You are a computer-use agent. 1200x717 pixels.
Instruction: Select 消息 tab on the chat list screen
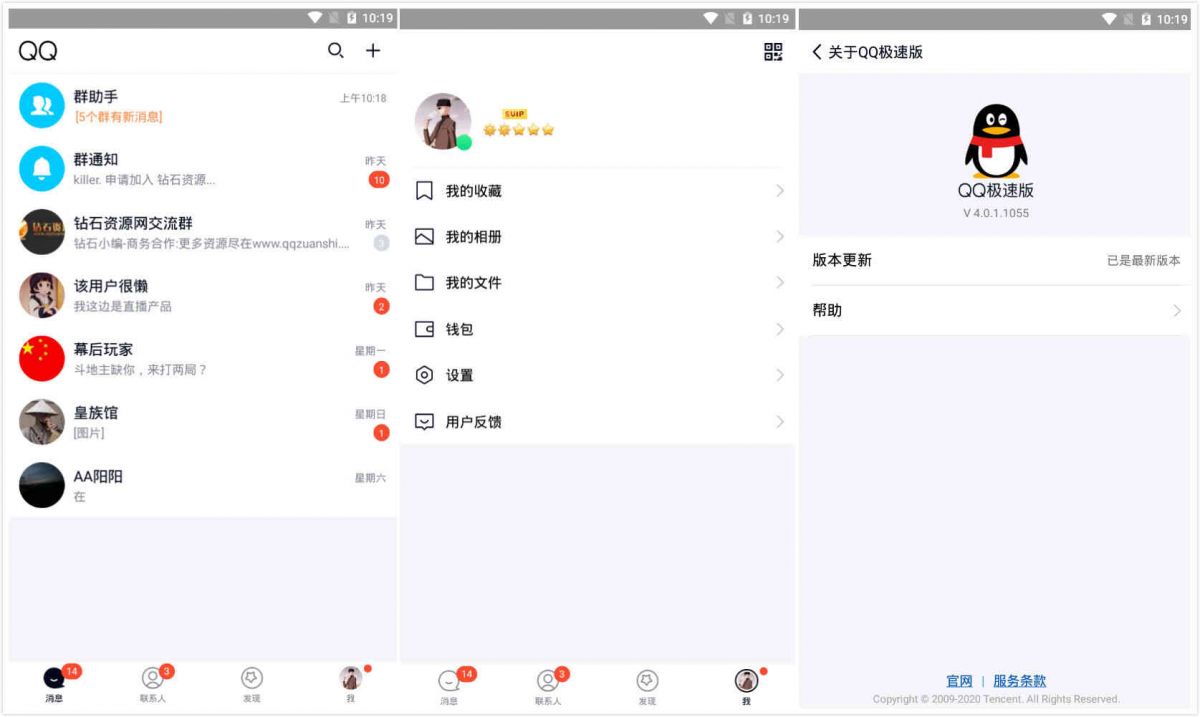click(x=54, y=684)
